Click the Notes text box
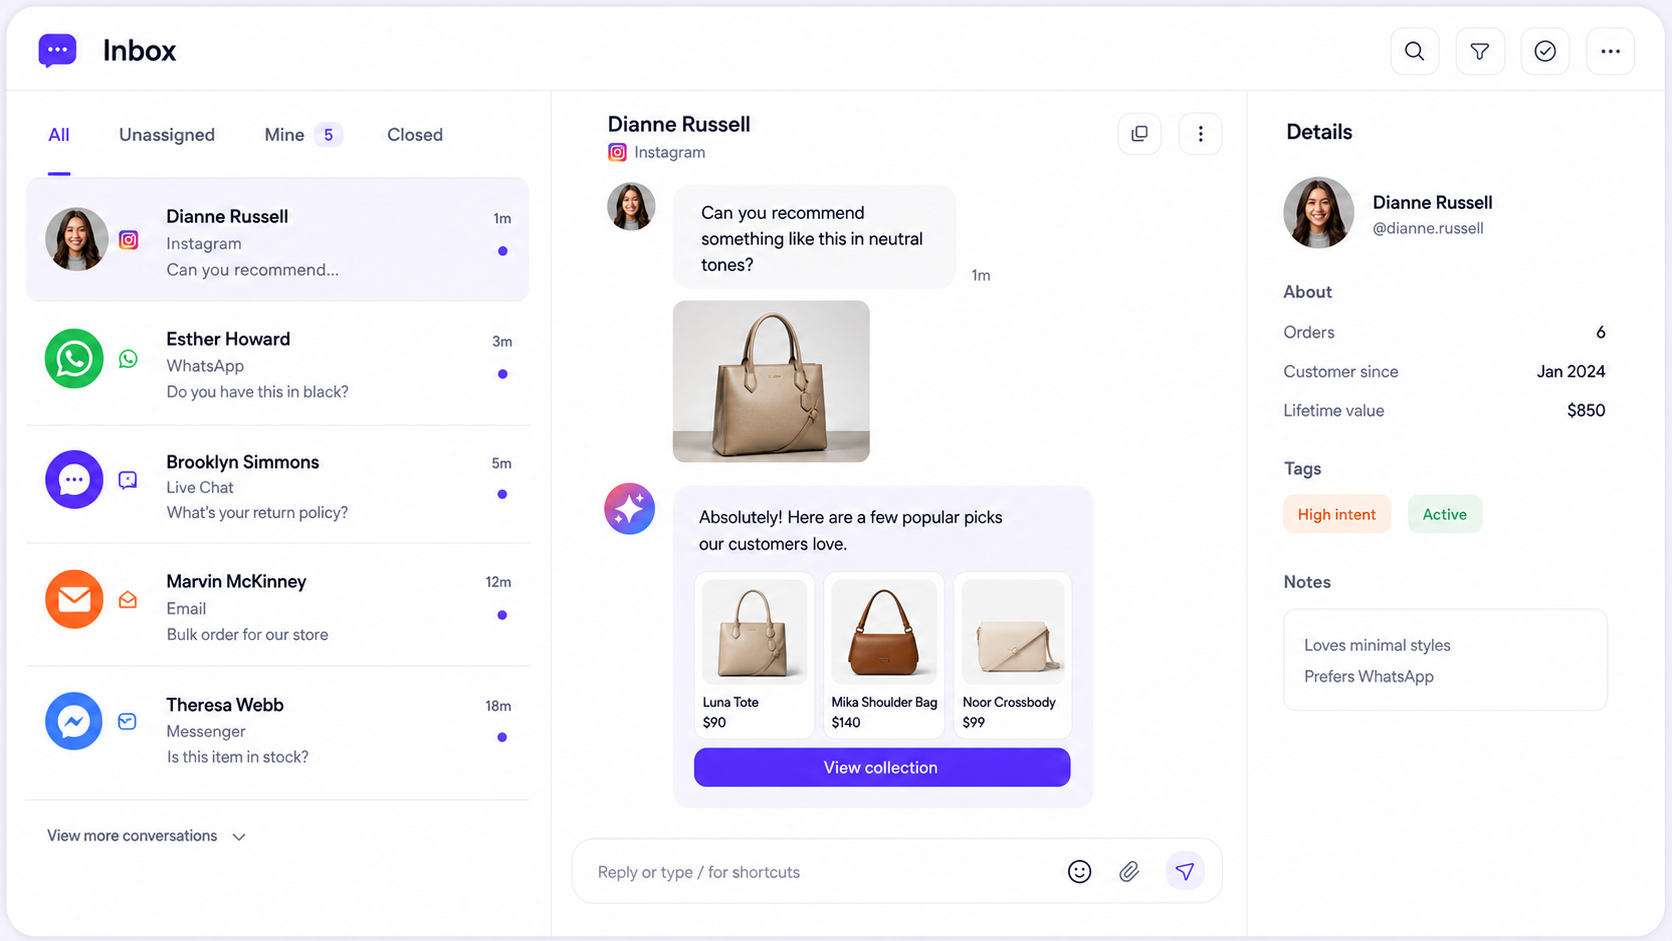The height and width of the screenshot is (941, 1672). pyautogui.click(x=1445, y=660)
